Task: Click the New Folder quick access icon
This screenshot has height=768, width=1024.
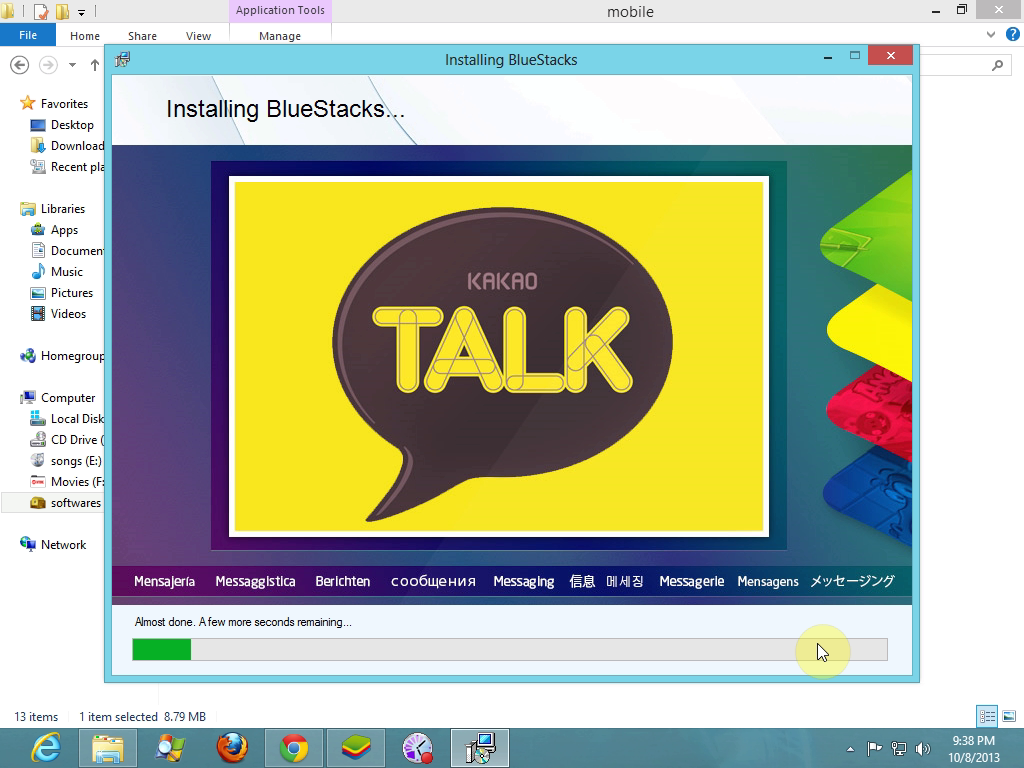Action: (63, 11)
